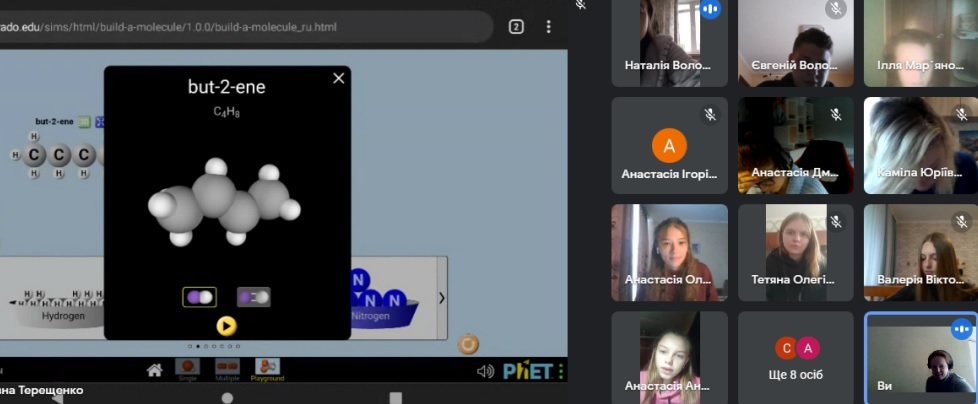Open the Ще 8 осіб participants tile
Viewport: 978px width, 404px height.
pos(795,358)
